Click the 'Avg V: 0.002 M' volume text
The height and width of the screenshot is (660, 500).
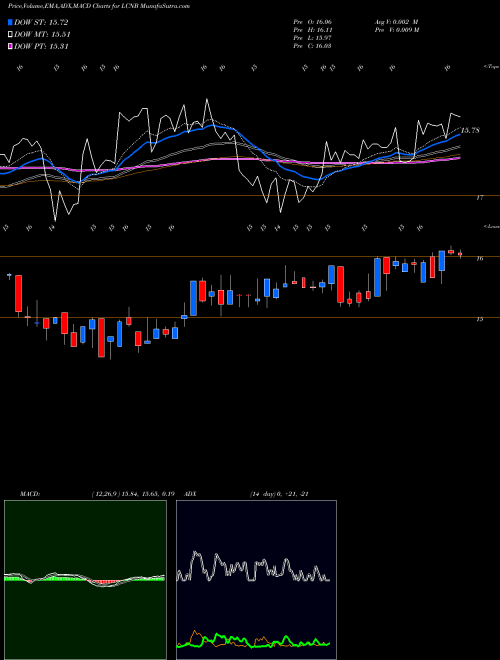click(396, 21)
